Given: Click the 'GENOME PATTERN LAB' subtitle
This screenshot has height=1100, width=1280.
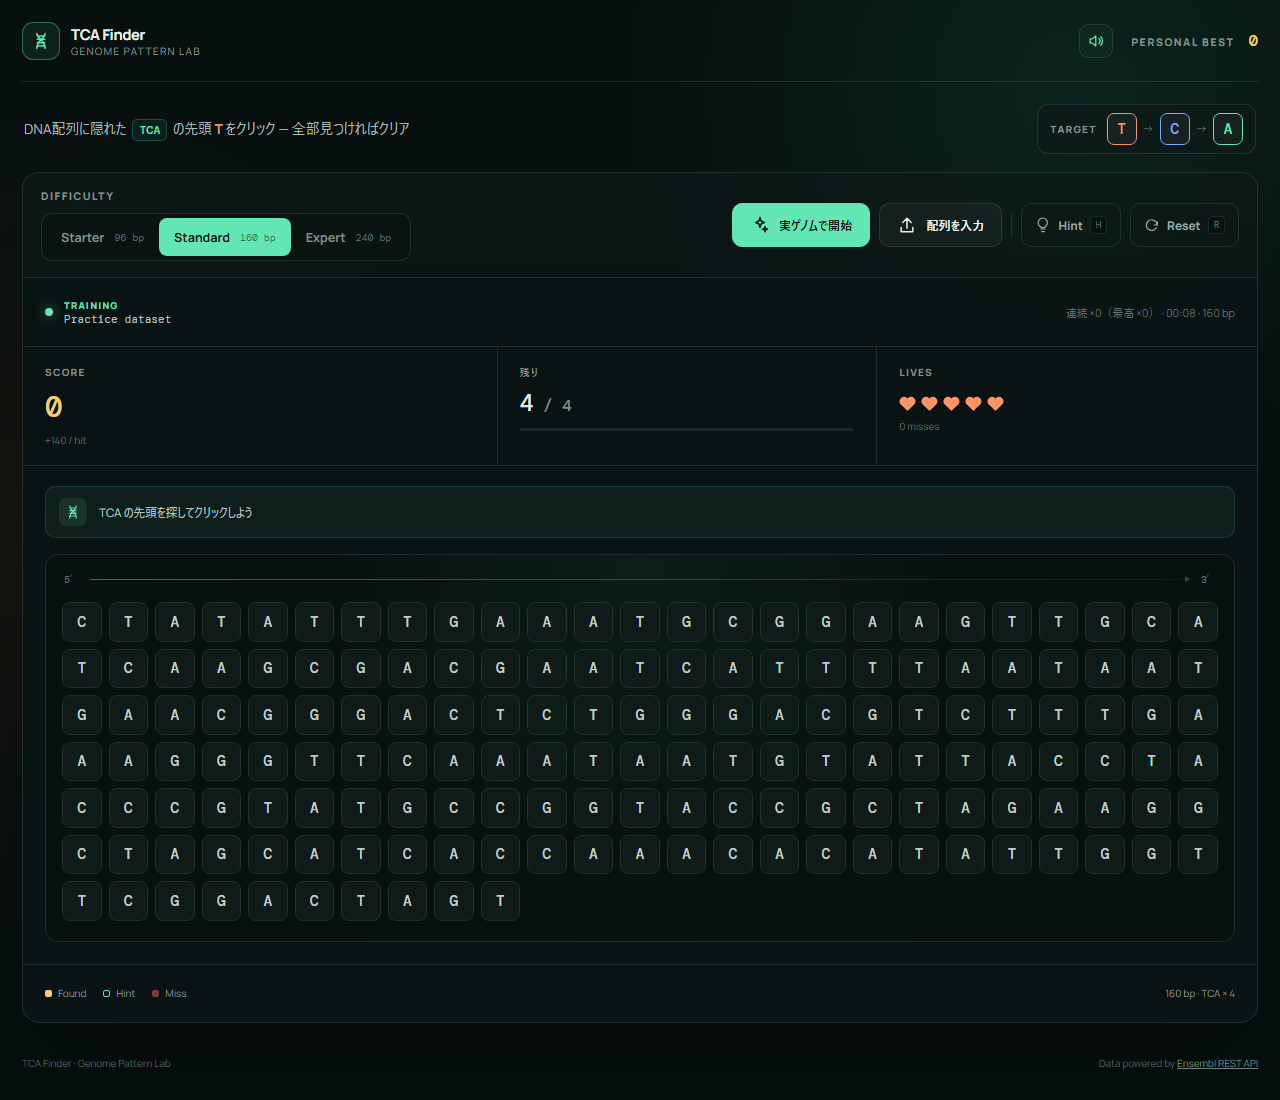Looking at the screenshot, I should click(135, 51).
